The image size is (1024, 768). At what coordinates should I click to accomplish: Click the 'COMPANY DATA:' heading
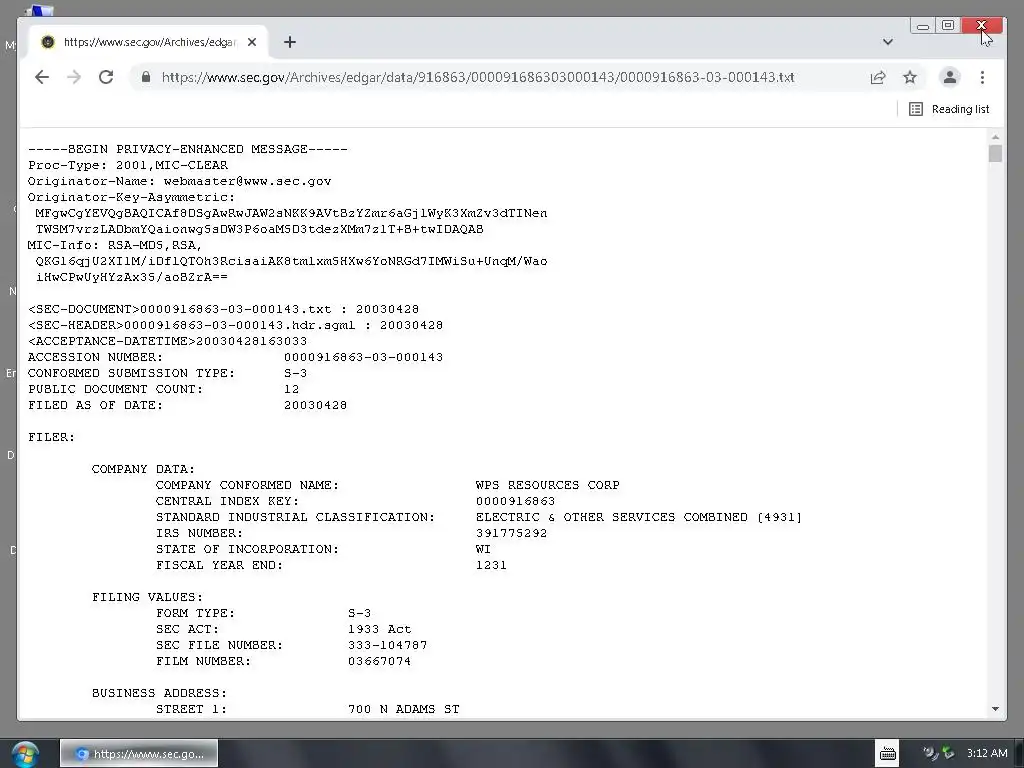pos(143,470)
